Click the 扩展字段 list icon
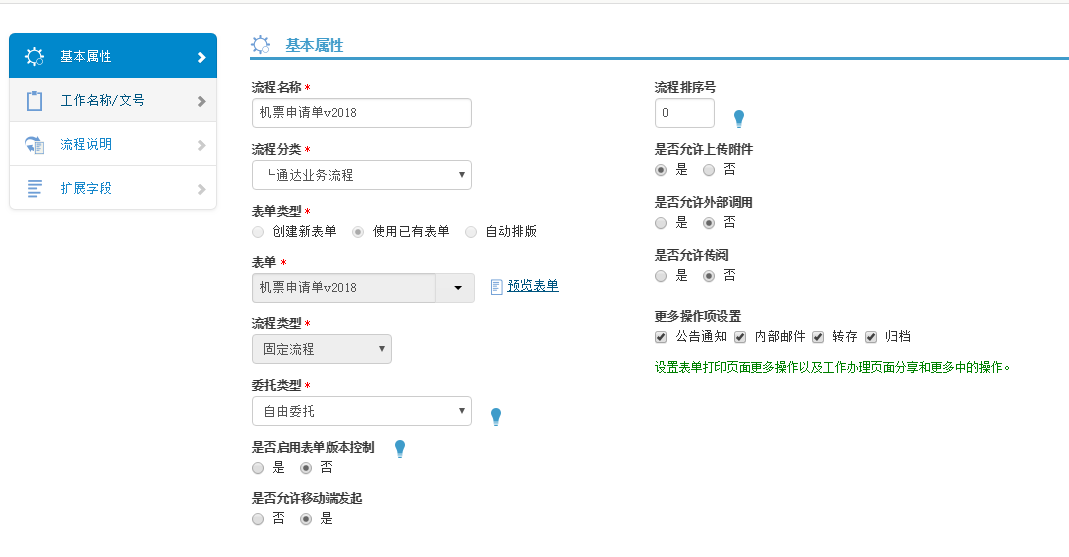The width and height of the screenshot is (1069, 557). [34, 188]
